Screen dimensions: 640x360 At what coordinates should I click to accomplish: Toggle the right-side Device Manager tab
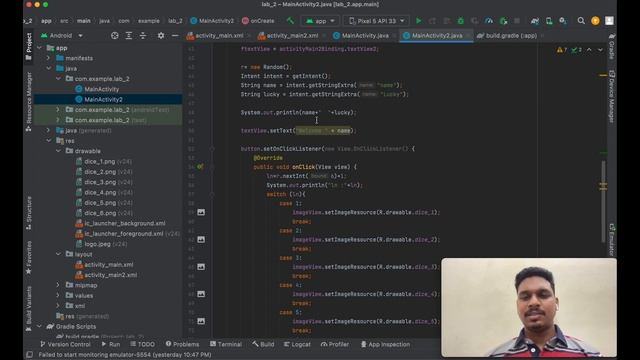click(x=611, y=96)
